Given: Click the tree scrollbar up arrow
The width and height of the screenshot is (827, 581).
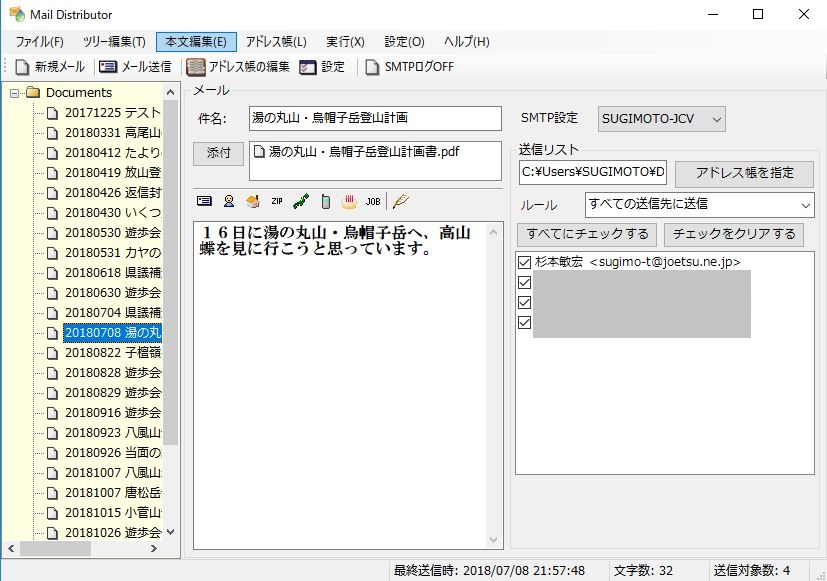Looking at the screenshot, I should pyautogui.click(x=170, y=93).
